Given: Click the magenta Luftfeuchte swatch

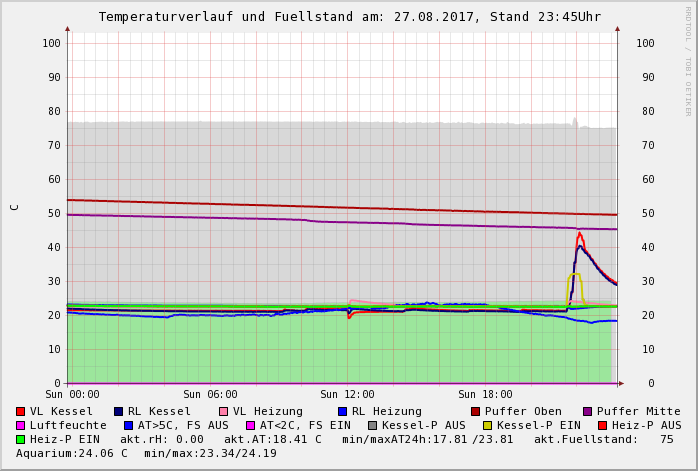Looking at the screenshot, I should 20,426.
